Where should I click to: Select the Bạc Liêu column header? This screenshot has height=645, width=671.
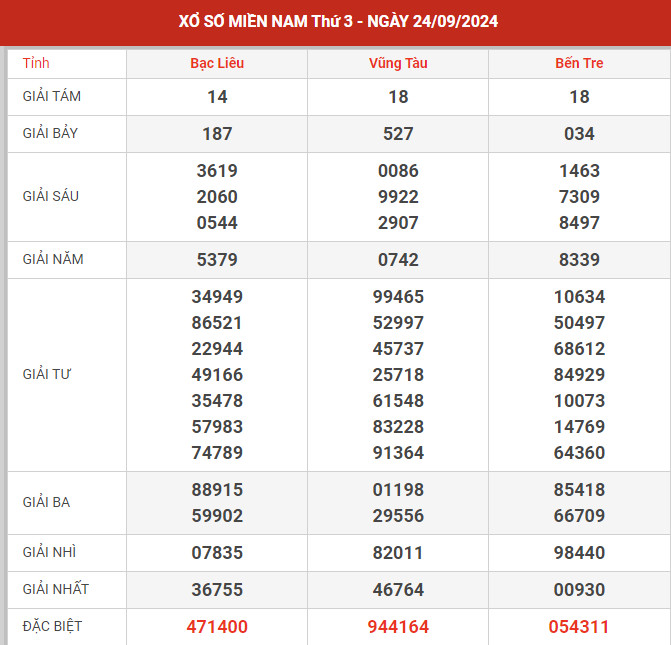(217, 63)
